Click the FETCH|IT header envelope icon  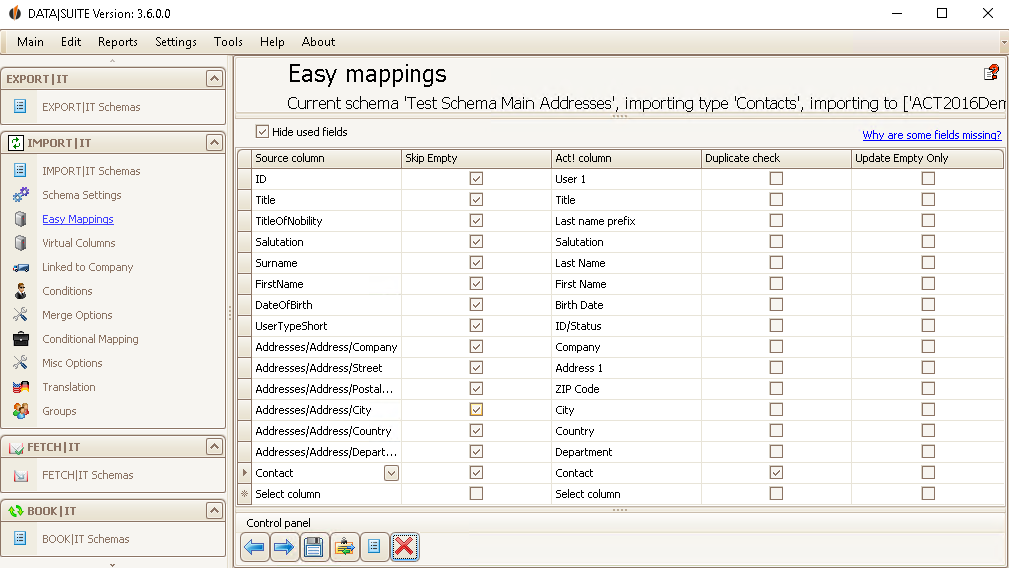[x=15, y=447]
